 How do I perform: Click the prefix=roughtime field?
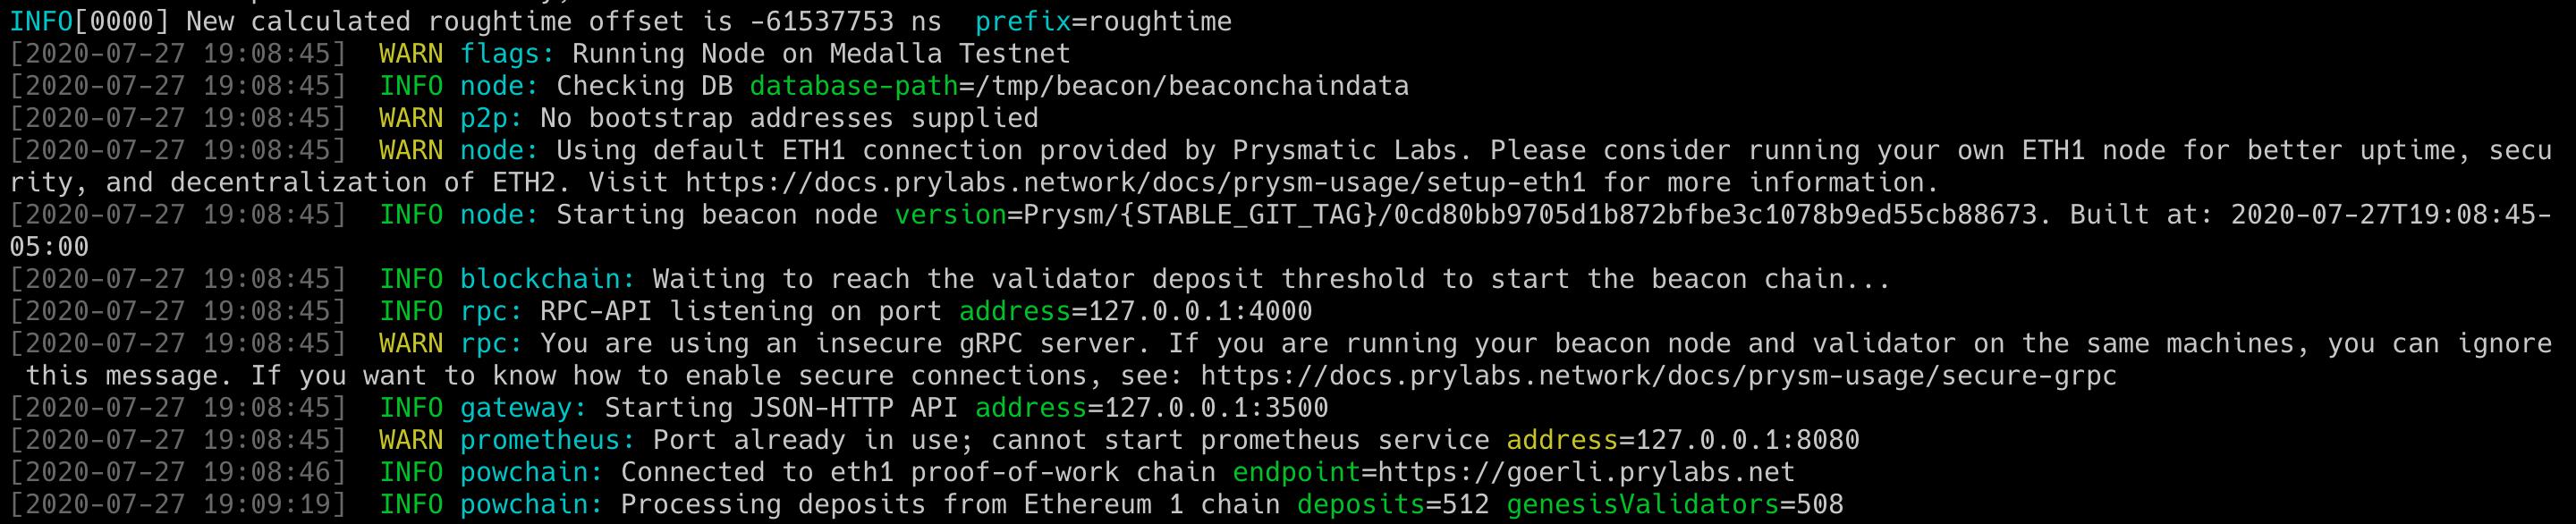click(x=1103, y=22)
